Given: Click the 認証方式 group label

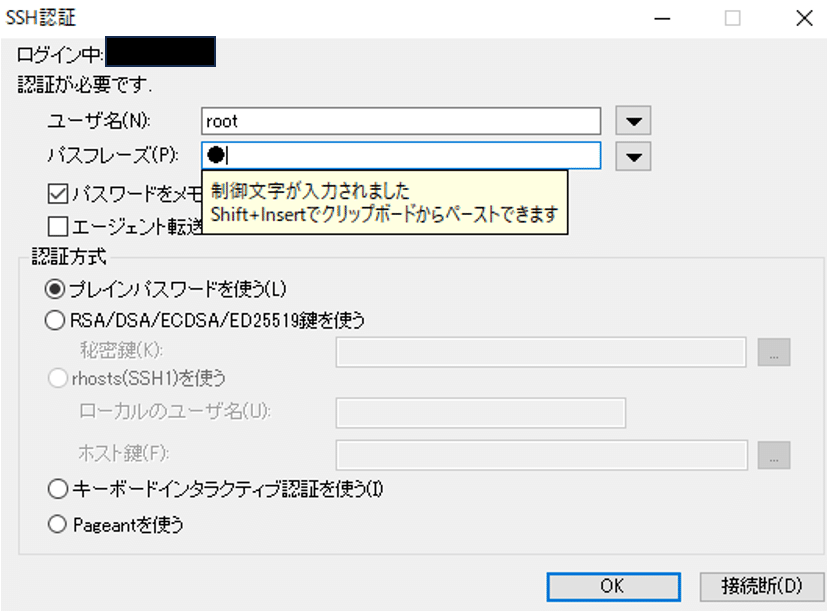Looking at the screenshot, I should click(69, 257).
